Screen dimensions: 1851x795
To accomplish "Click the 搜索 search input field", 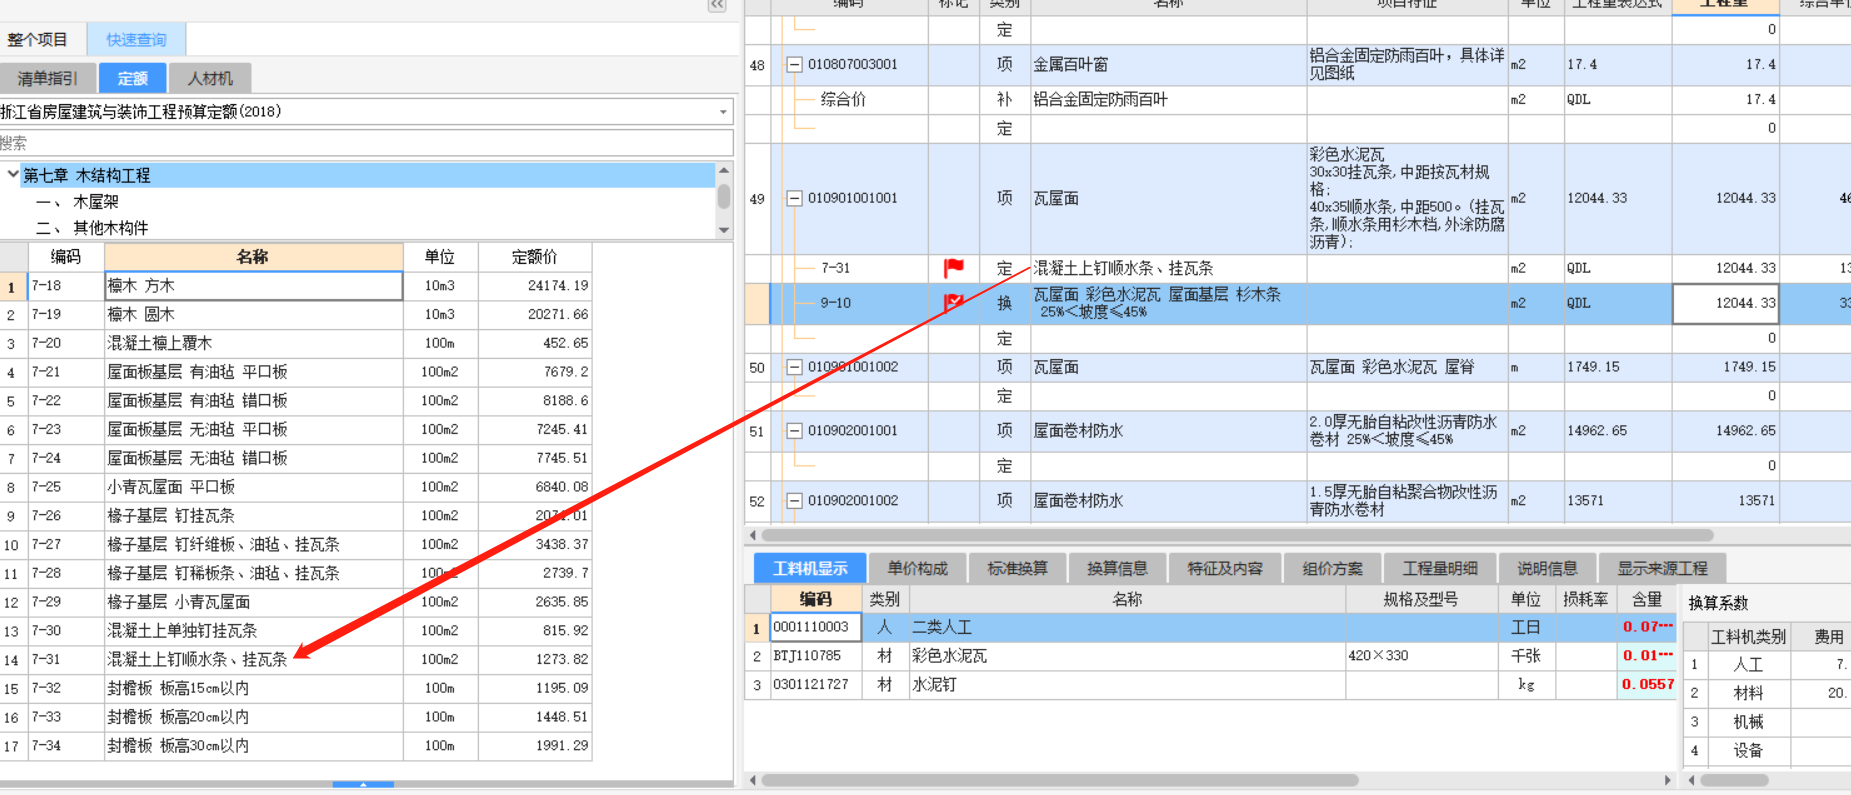I will point(366,143).
